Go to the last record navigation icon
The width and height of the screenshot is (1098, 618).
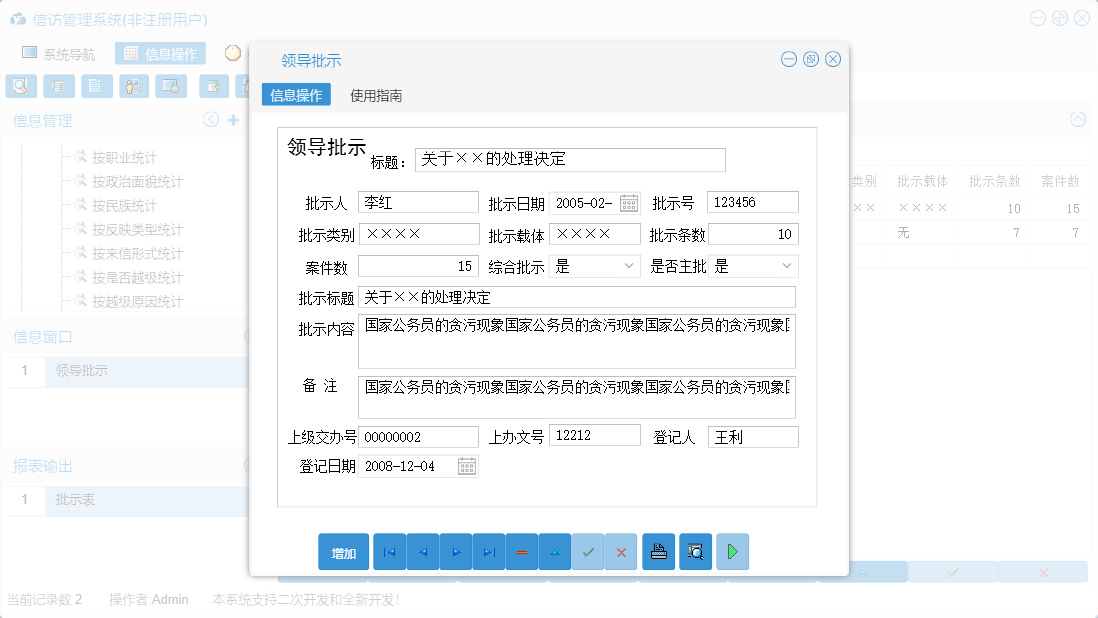point(488,551)
